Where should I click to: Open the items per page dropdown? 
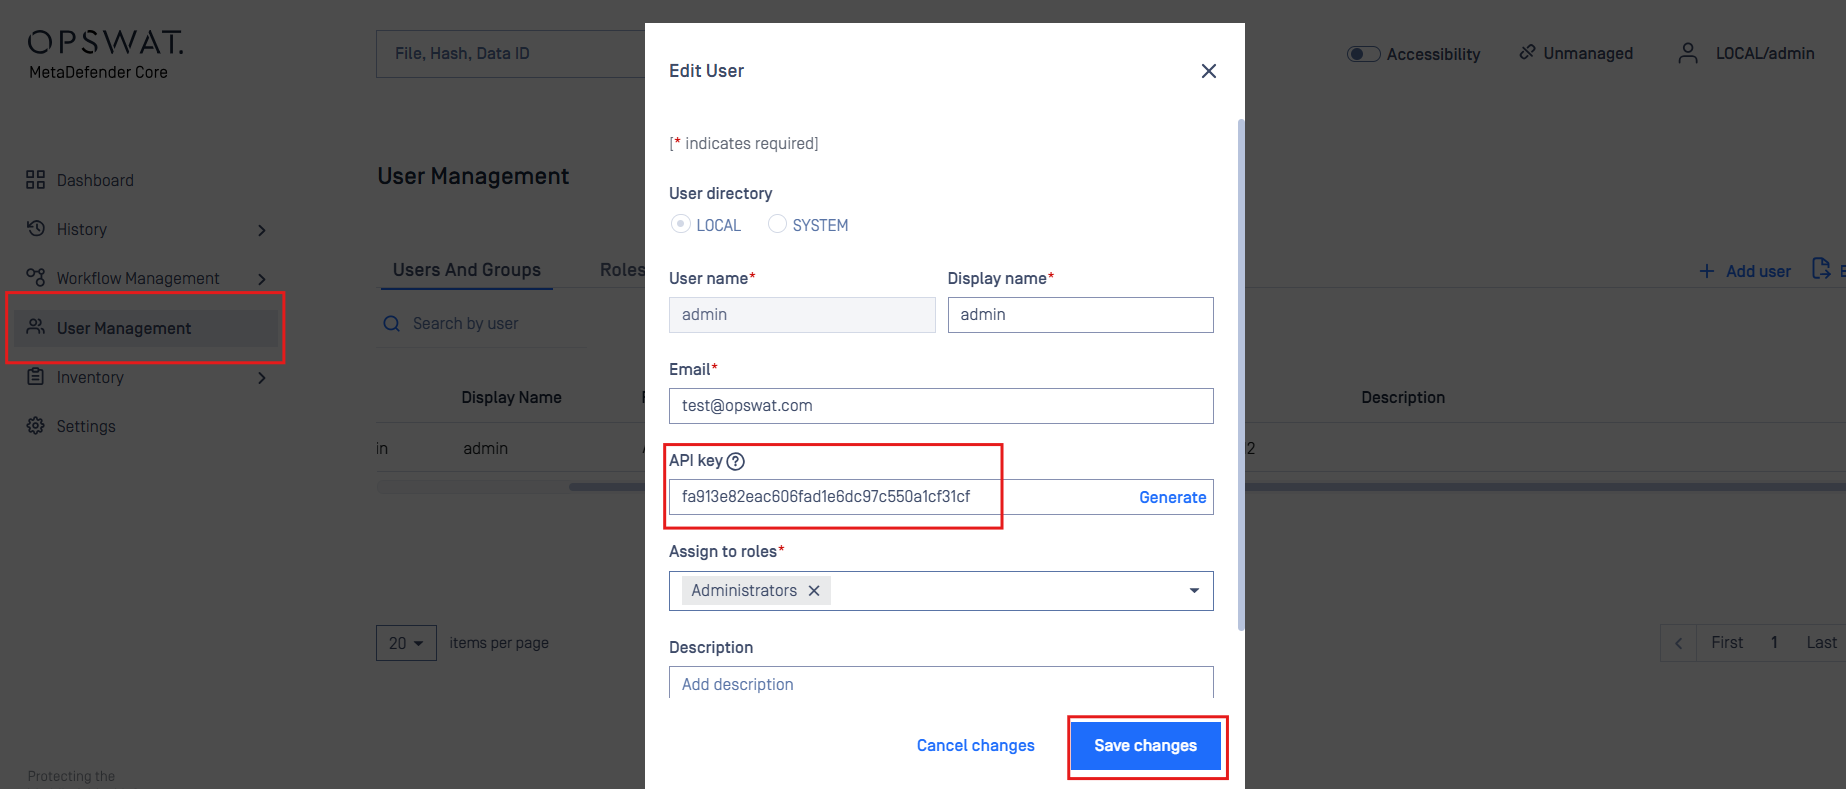pos(406,643)
